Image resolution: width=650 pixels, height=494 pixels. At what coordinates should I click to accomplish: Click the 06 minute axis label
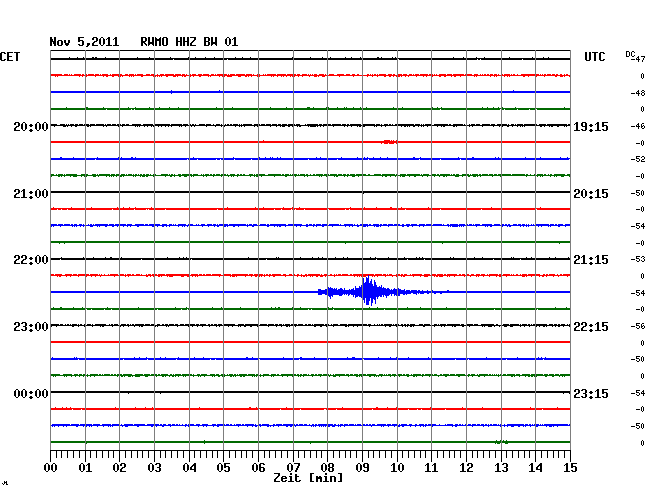coord(258,467)
